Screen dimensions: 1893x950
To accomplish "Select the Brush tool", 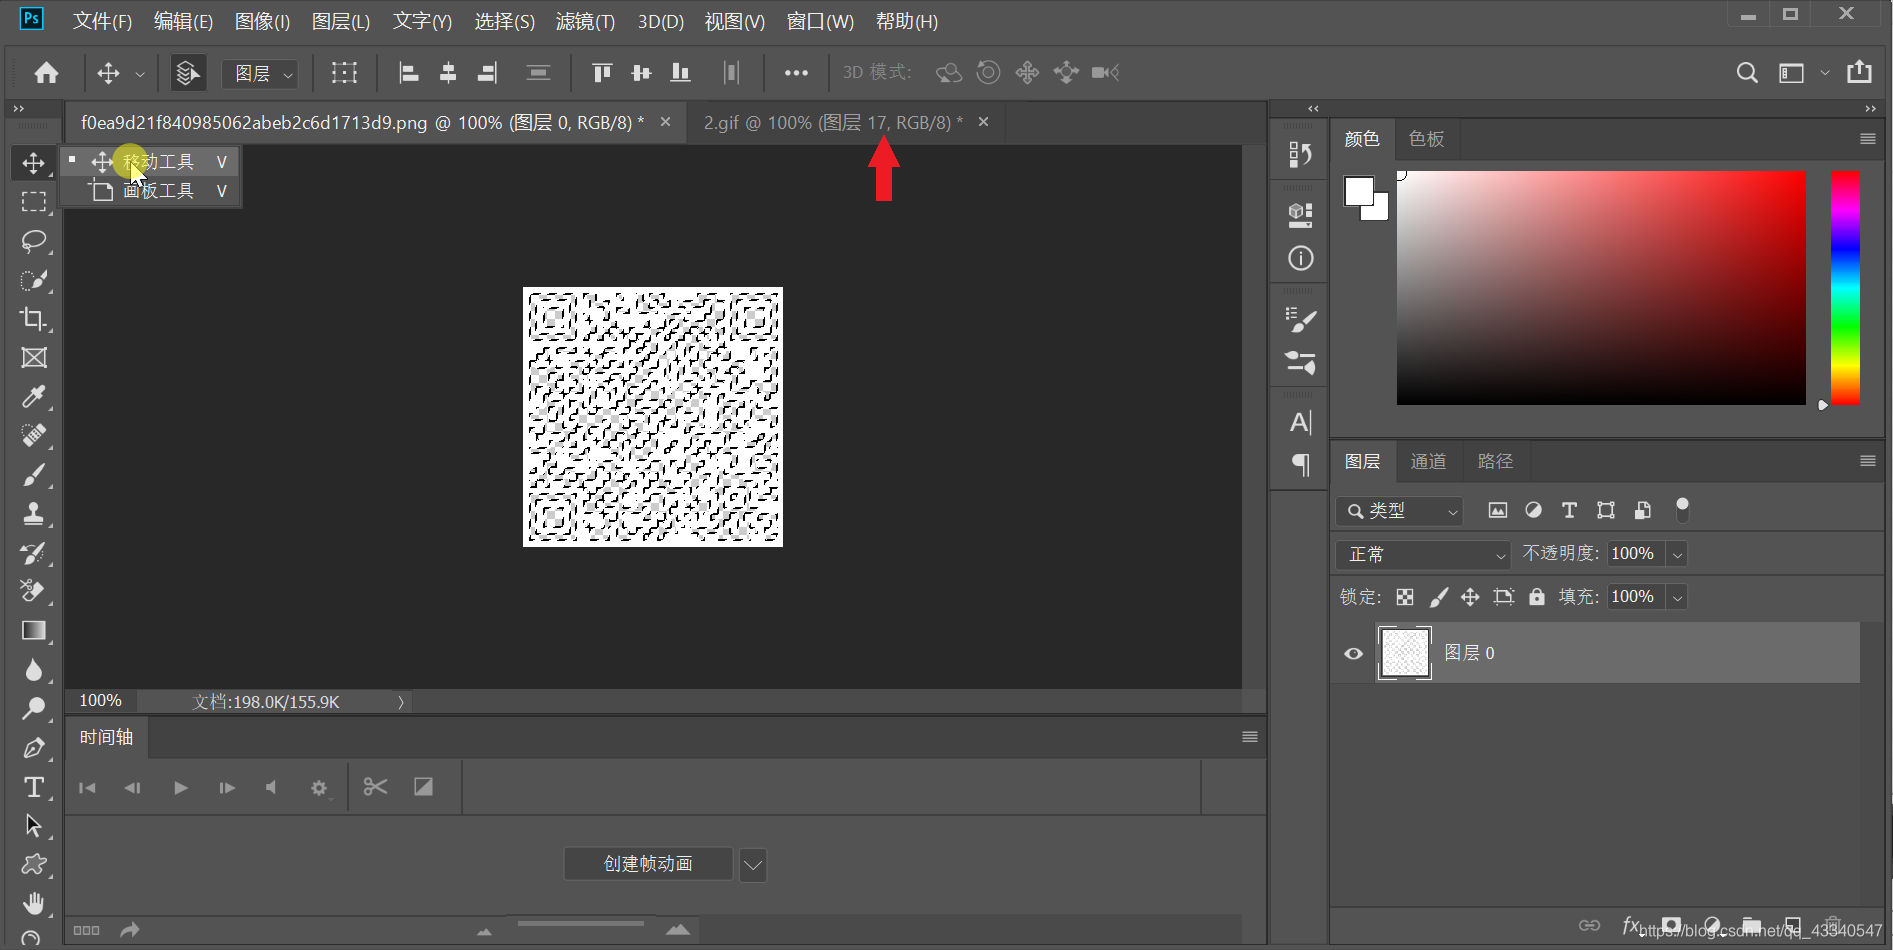I will click(34, 475).
